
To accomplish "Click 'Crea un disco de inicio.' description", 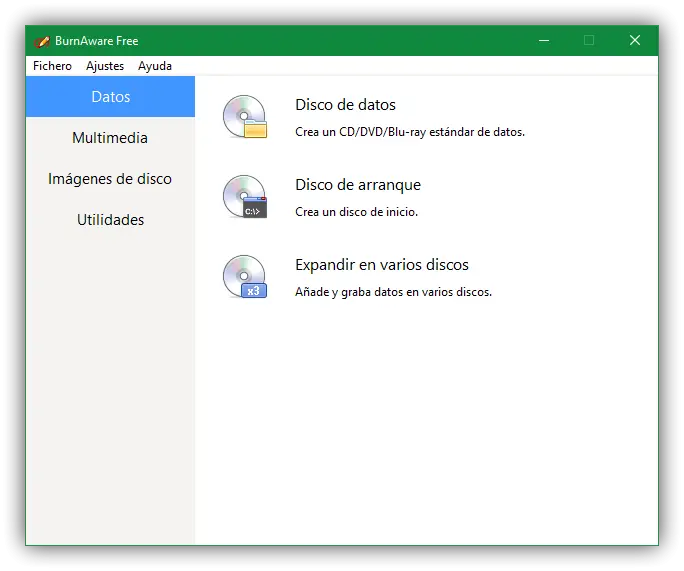I will [x=357, y=212].
